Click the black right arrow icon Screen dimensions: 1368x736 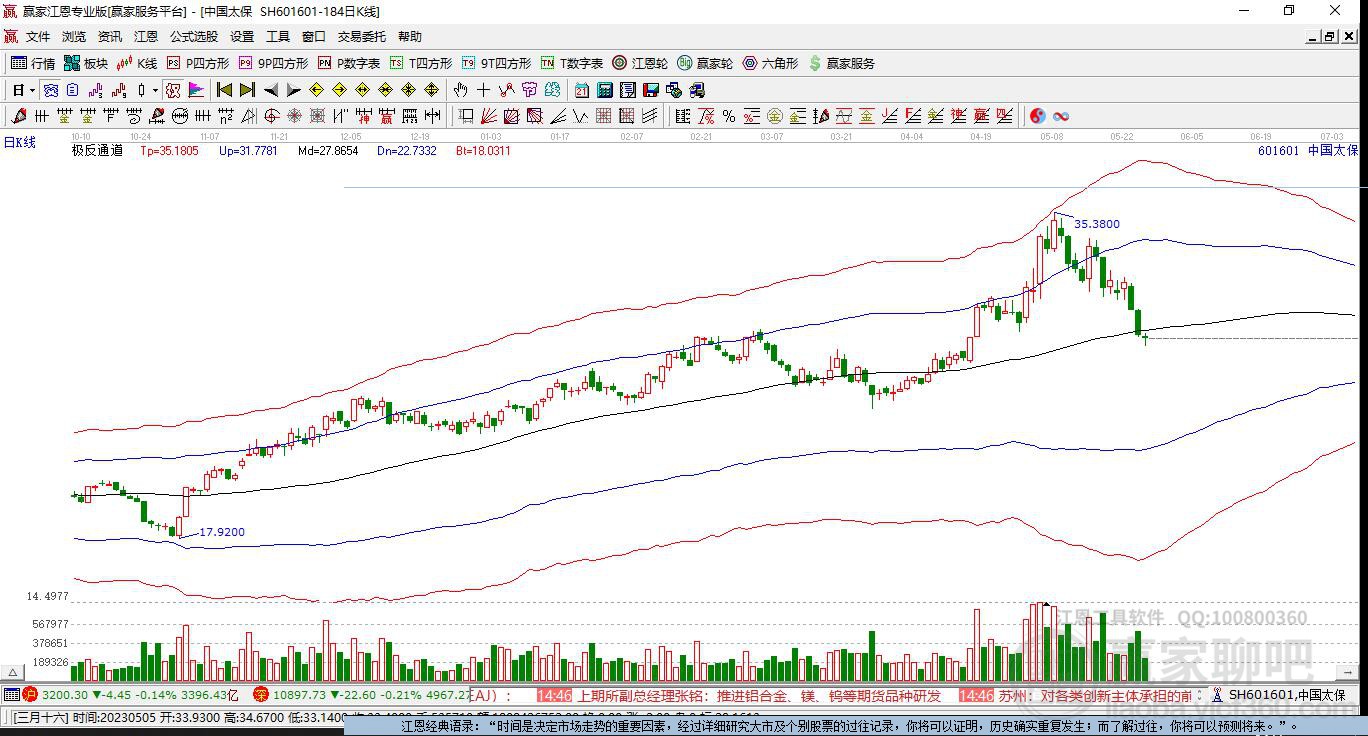(293, 90)
